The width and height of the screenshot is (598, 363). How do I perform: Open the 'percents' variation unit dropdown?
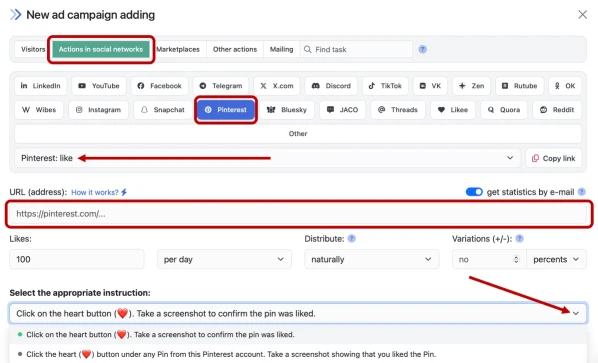point(556,259)
